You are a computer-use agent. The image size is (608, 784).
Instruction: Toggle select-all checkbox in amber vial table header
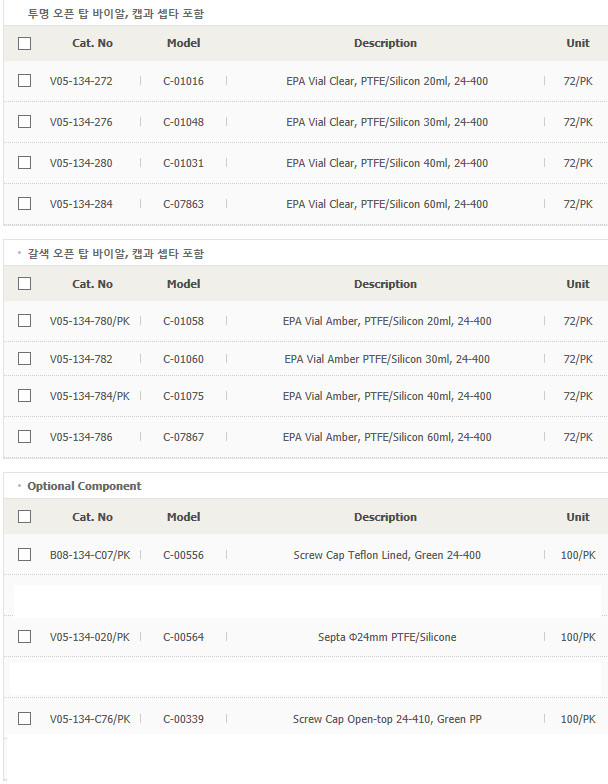(x=24, y=284)
